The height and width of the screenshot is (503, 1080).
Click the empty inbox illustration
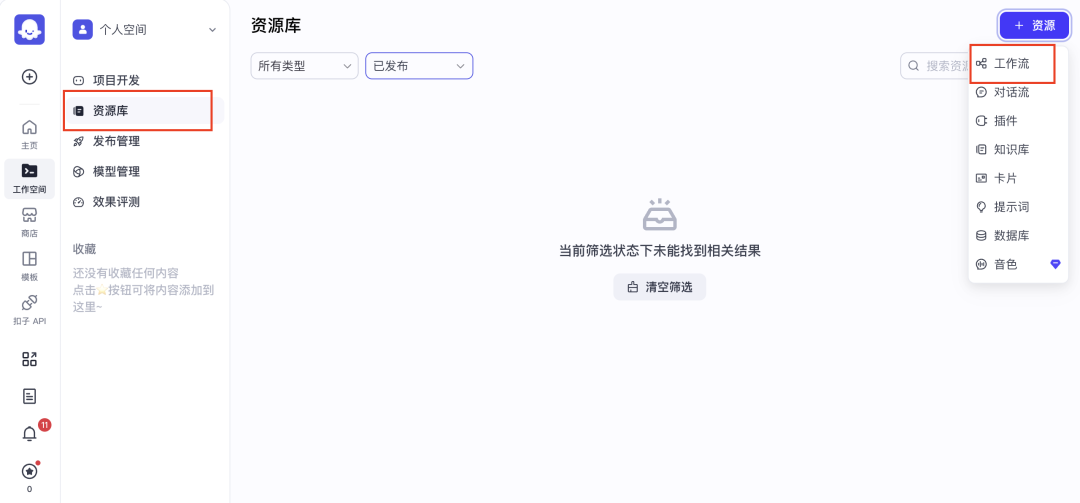tap(660, 214)
